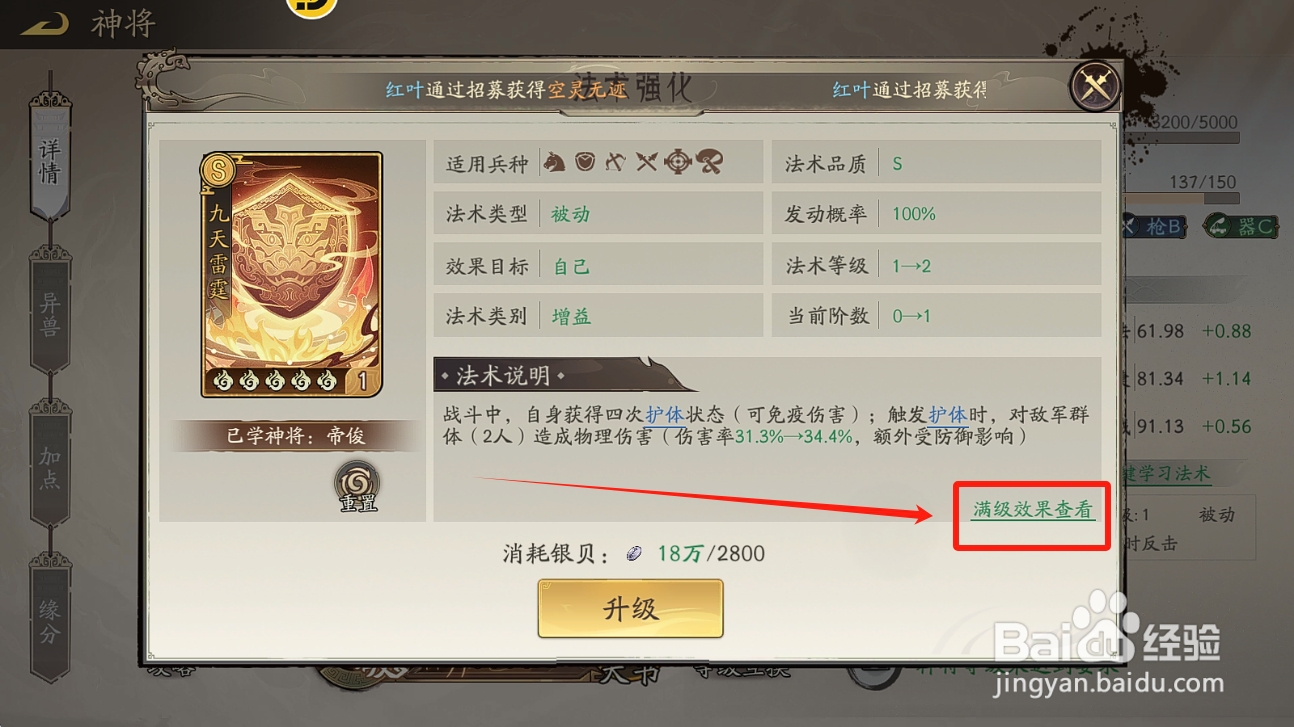Viewport: 1294px width, 727px height.
Task: Click the shield troop type icon
Action: 585,161
